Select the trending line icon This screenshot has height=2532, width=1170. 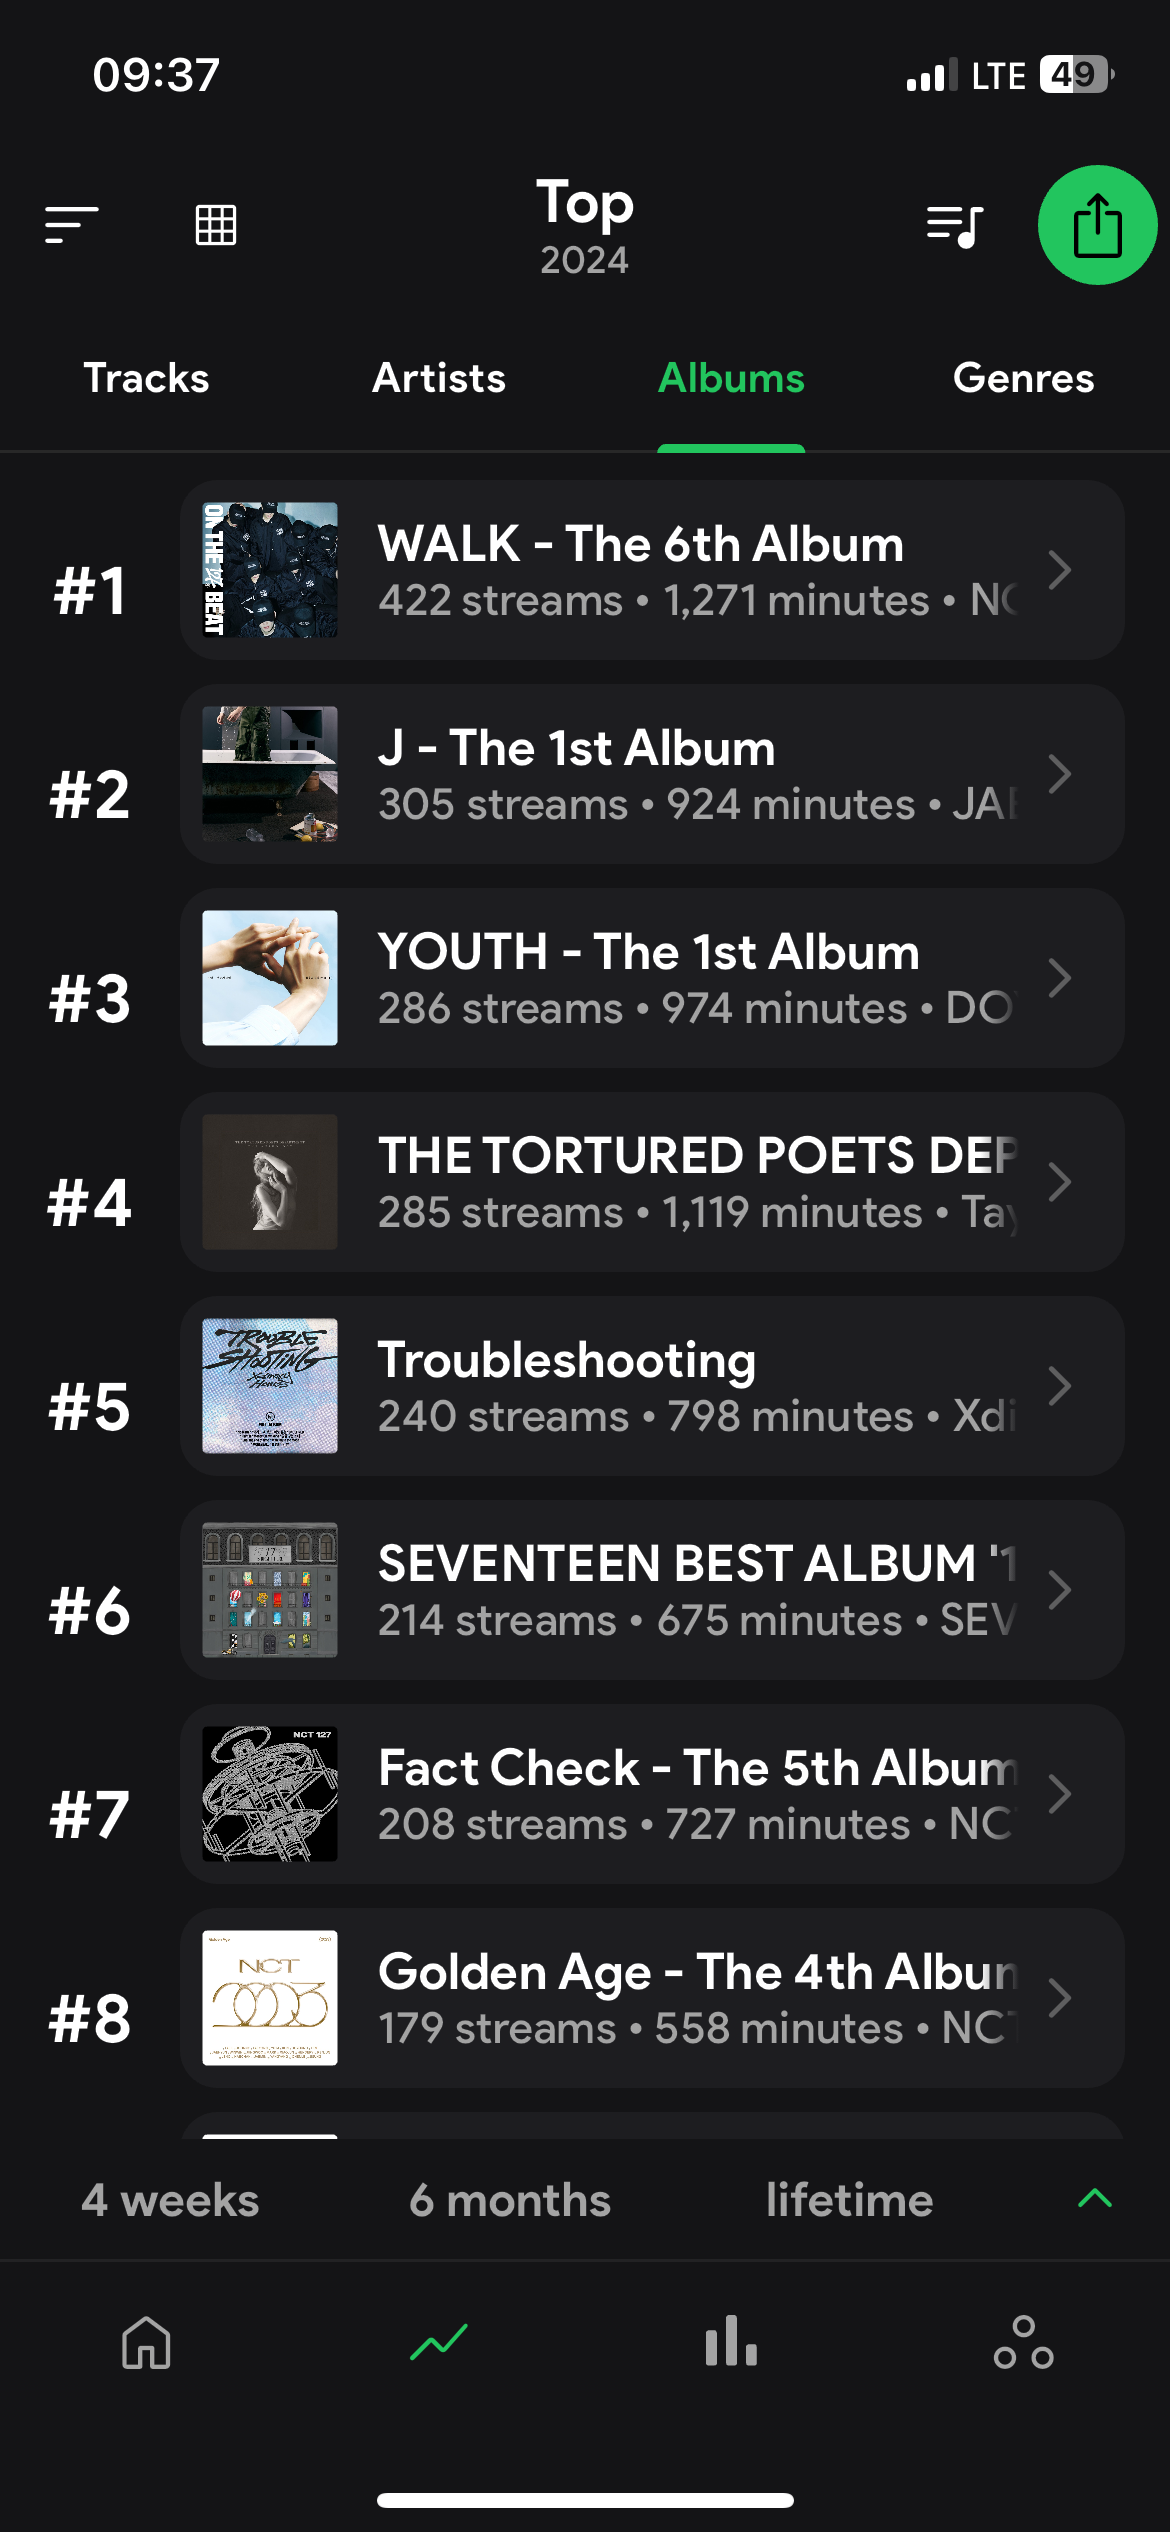(x=439, y=2343)
